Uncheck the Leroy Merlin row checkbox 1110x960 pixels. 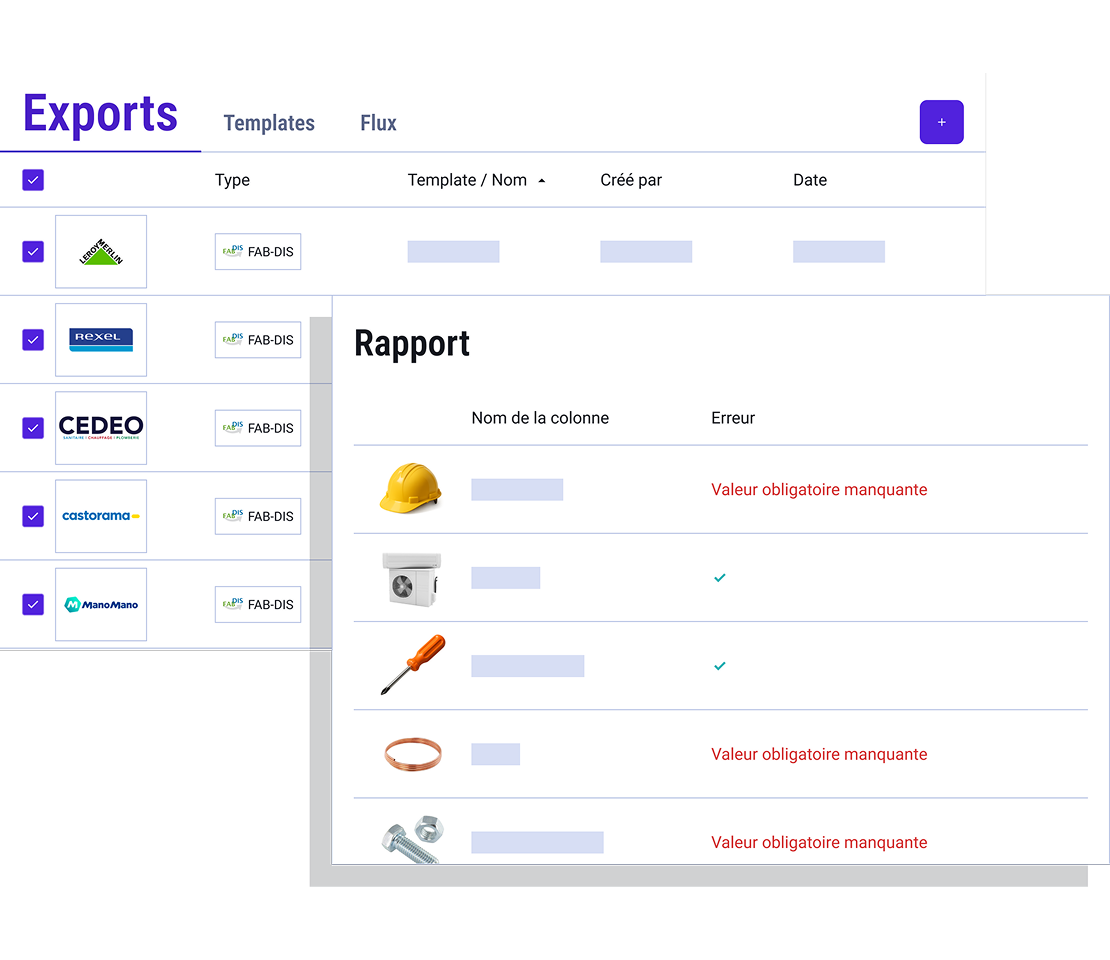[33, 251]
